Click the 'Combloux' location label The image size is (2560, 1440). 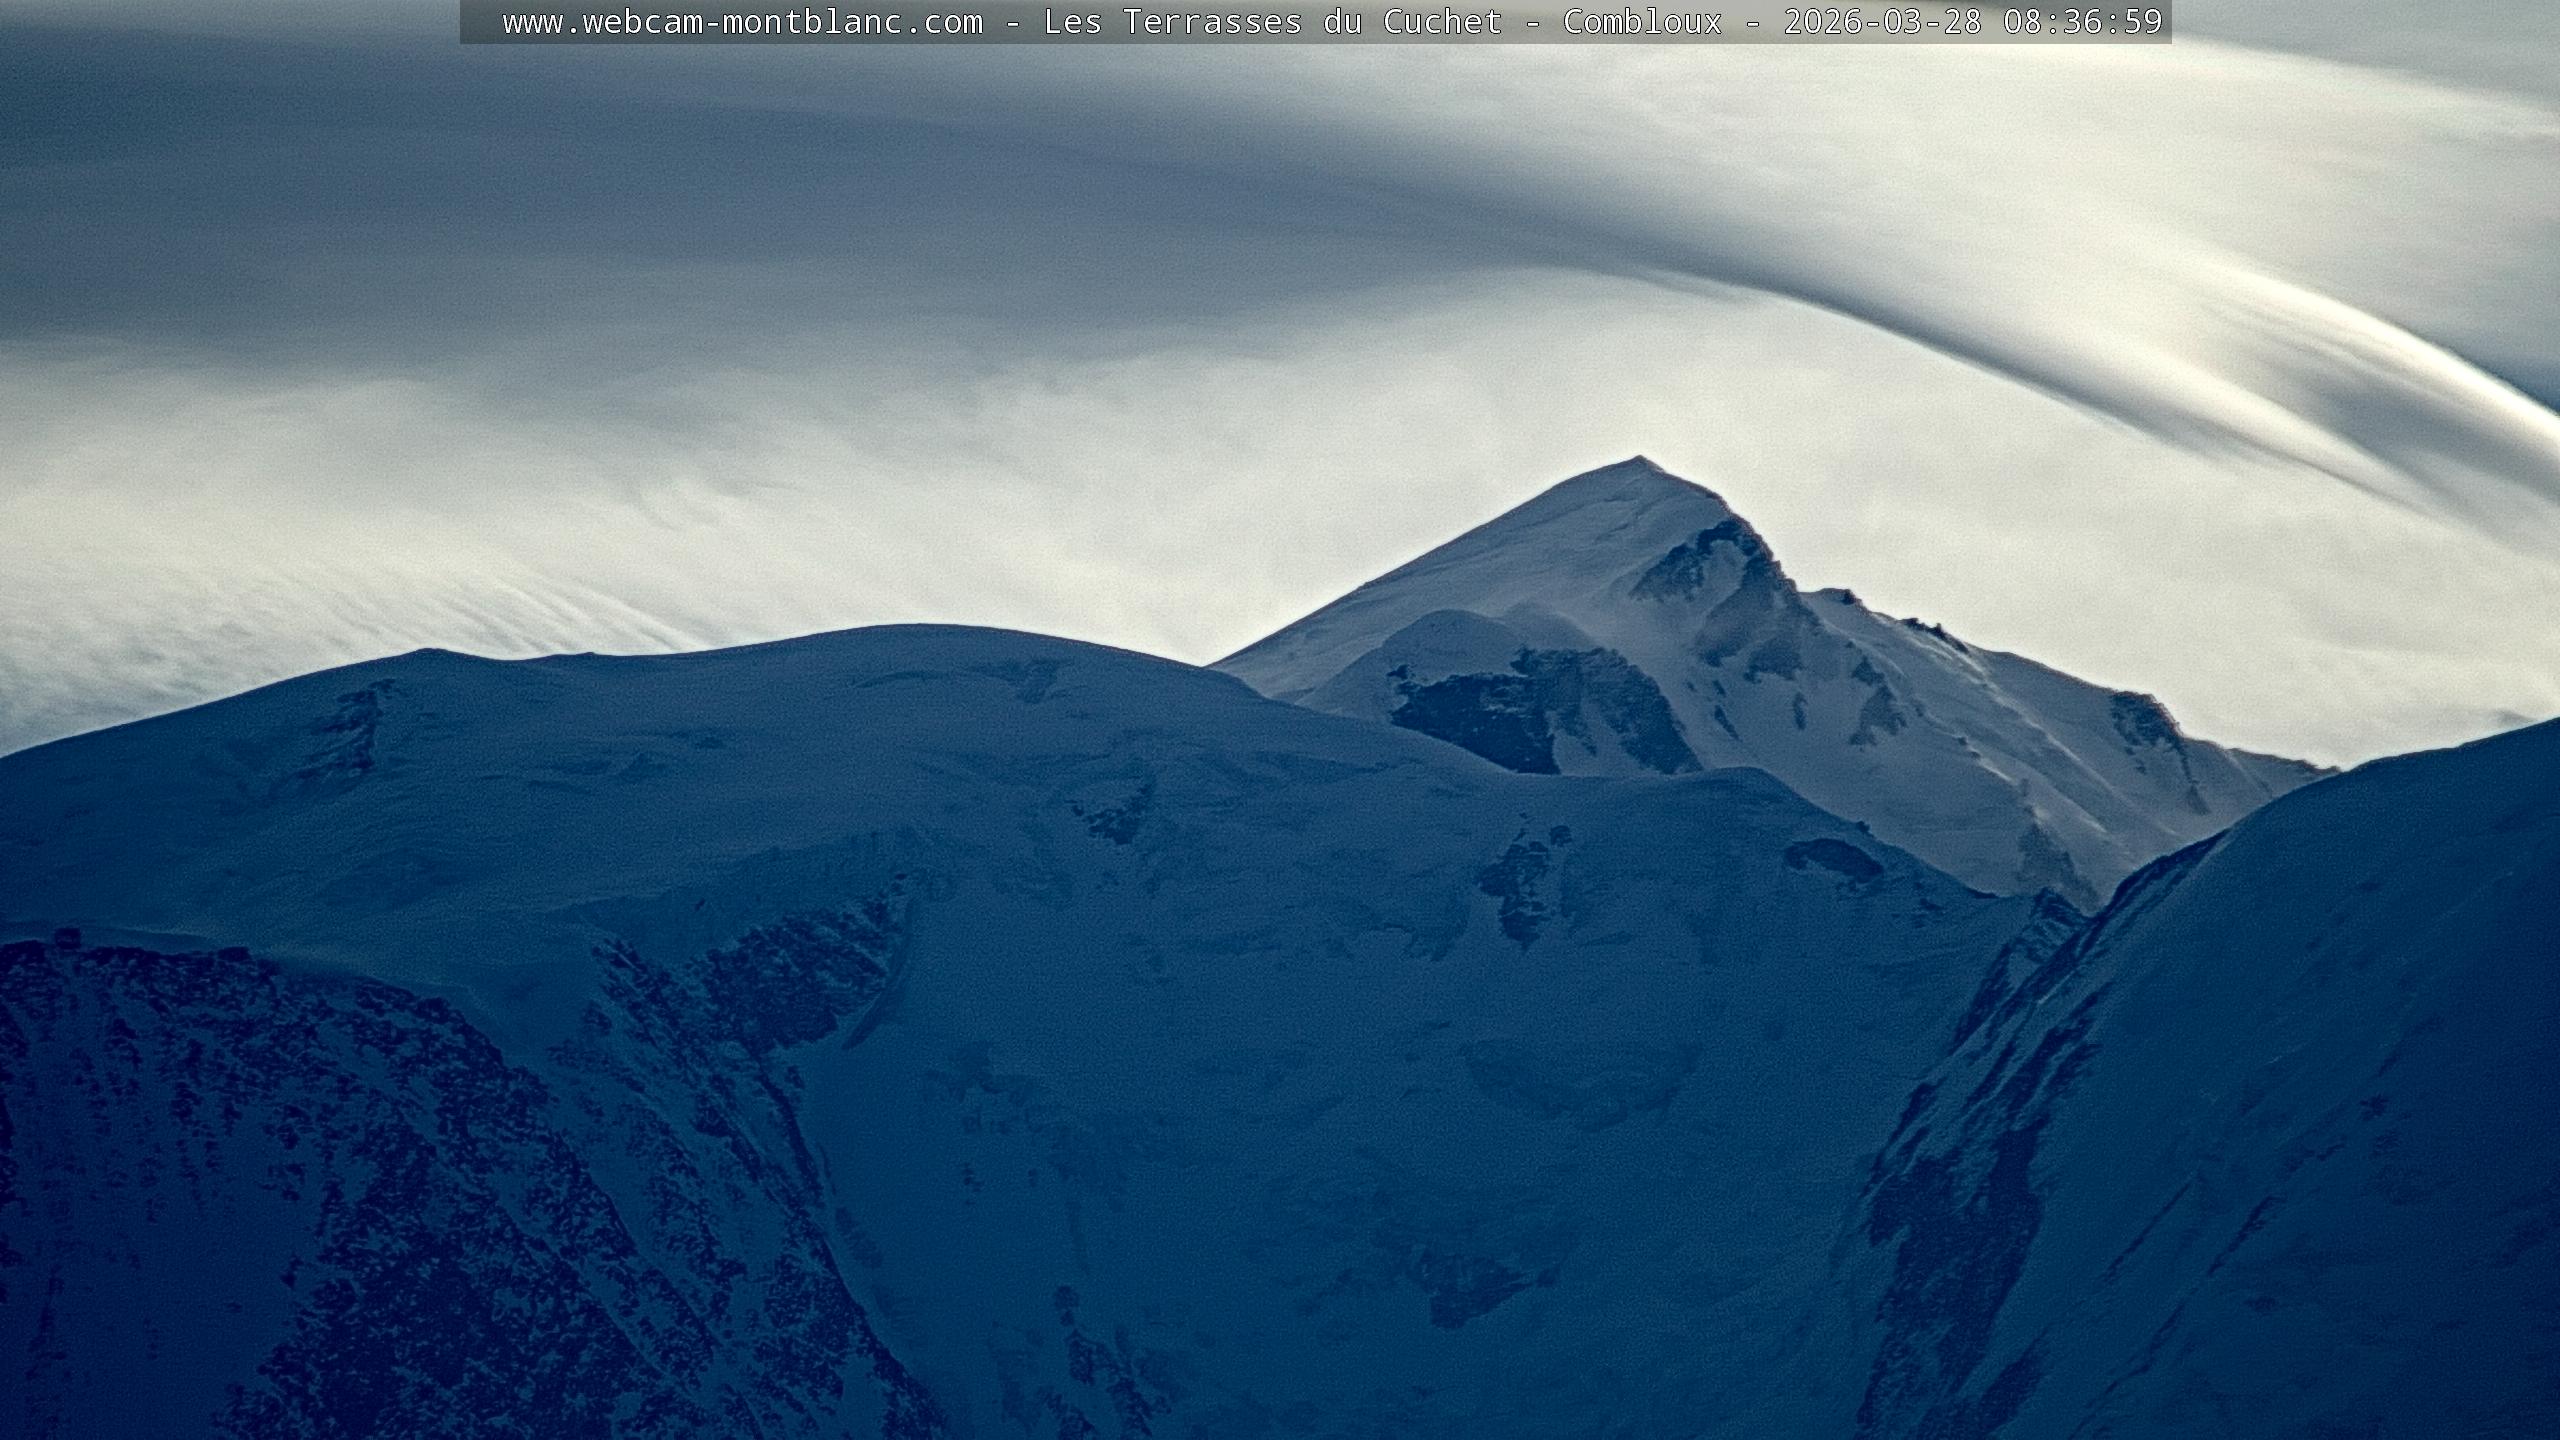(x=1642, y=21)
